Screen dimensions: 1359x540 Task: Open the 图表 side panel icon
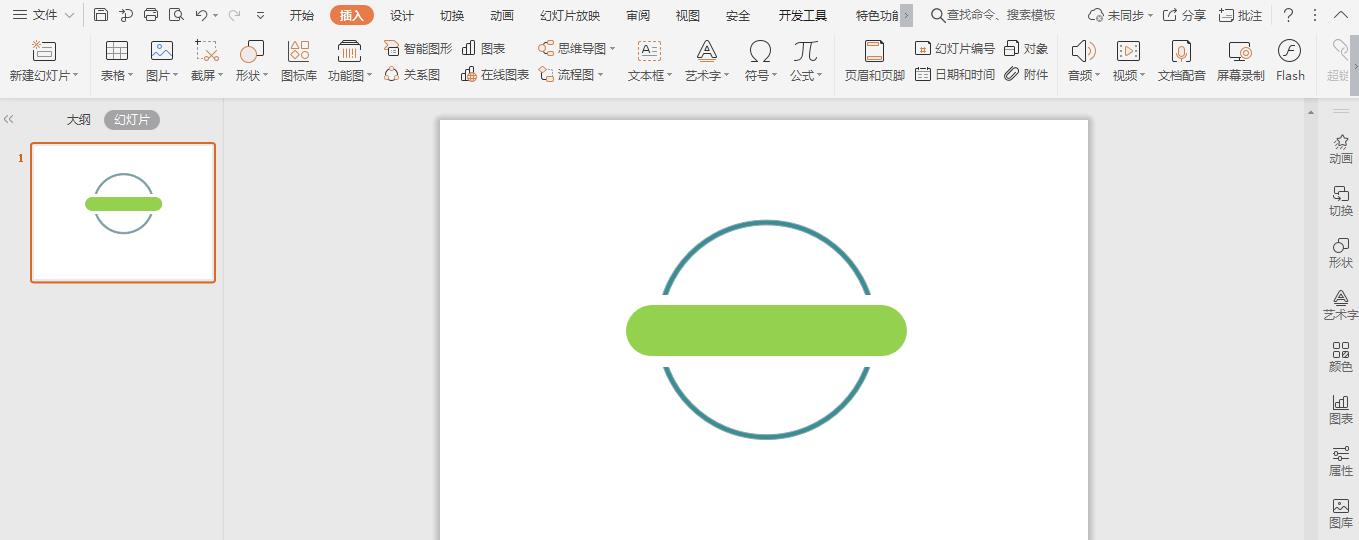(x=1341, y=409)
